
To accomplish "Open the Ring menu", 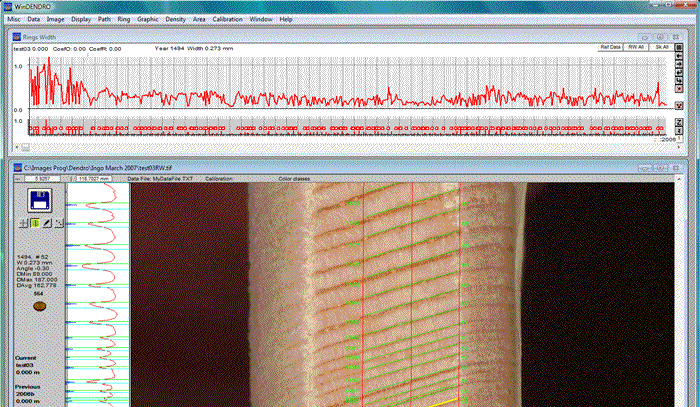I will click(124, 19).
